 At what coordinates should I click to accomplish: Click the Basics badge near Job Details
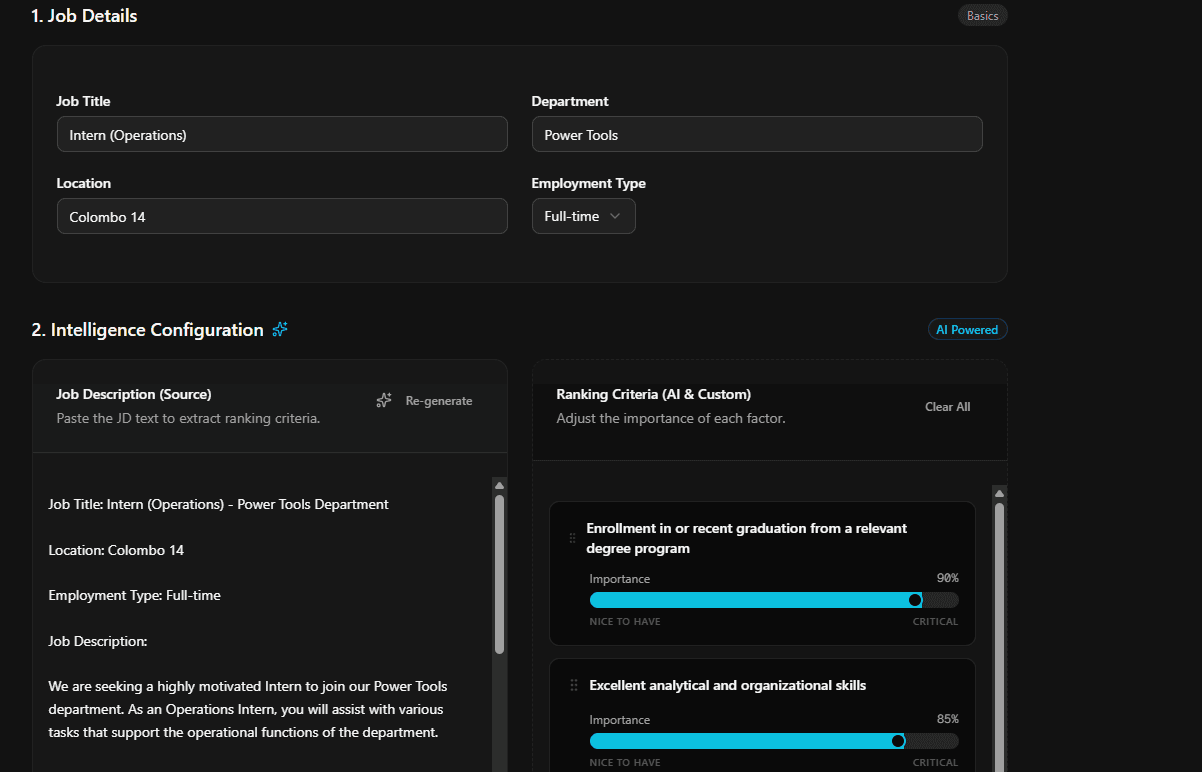(x=982, y=15)
